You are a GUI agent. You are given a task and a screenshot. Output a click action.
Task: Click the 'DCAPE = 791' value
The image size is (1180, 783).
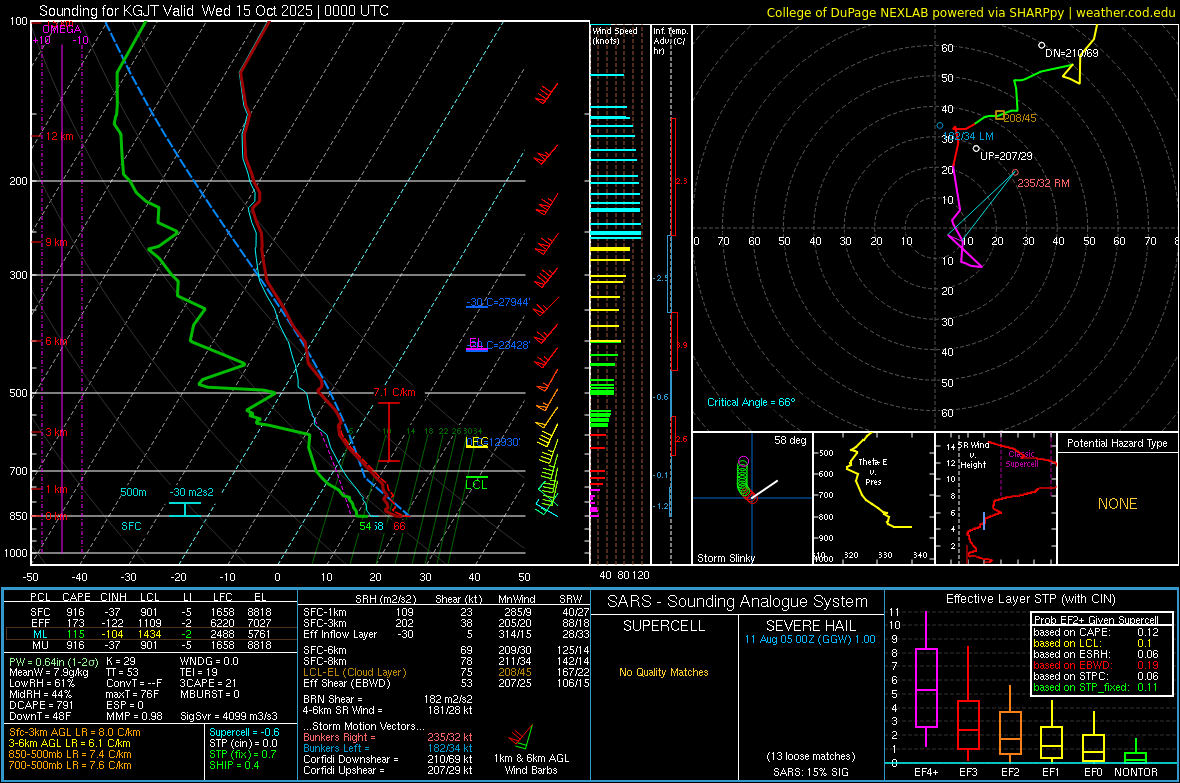point(41,705)
